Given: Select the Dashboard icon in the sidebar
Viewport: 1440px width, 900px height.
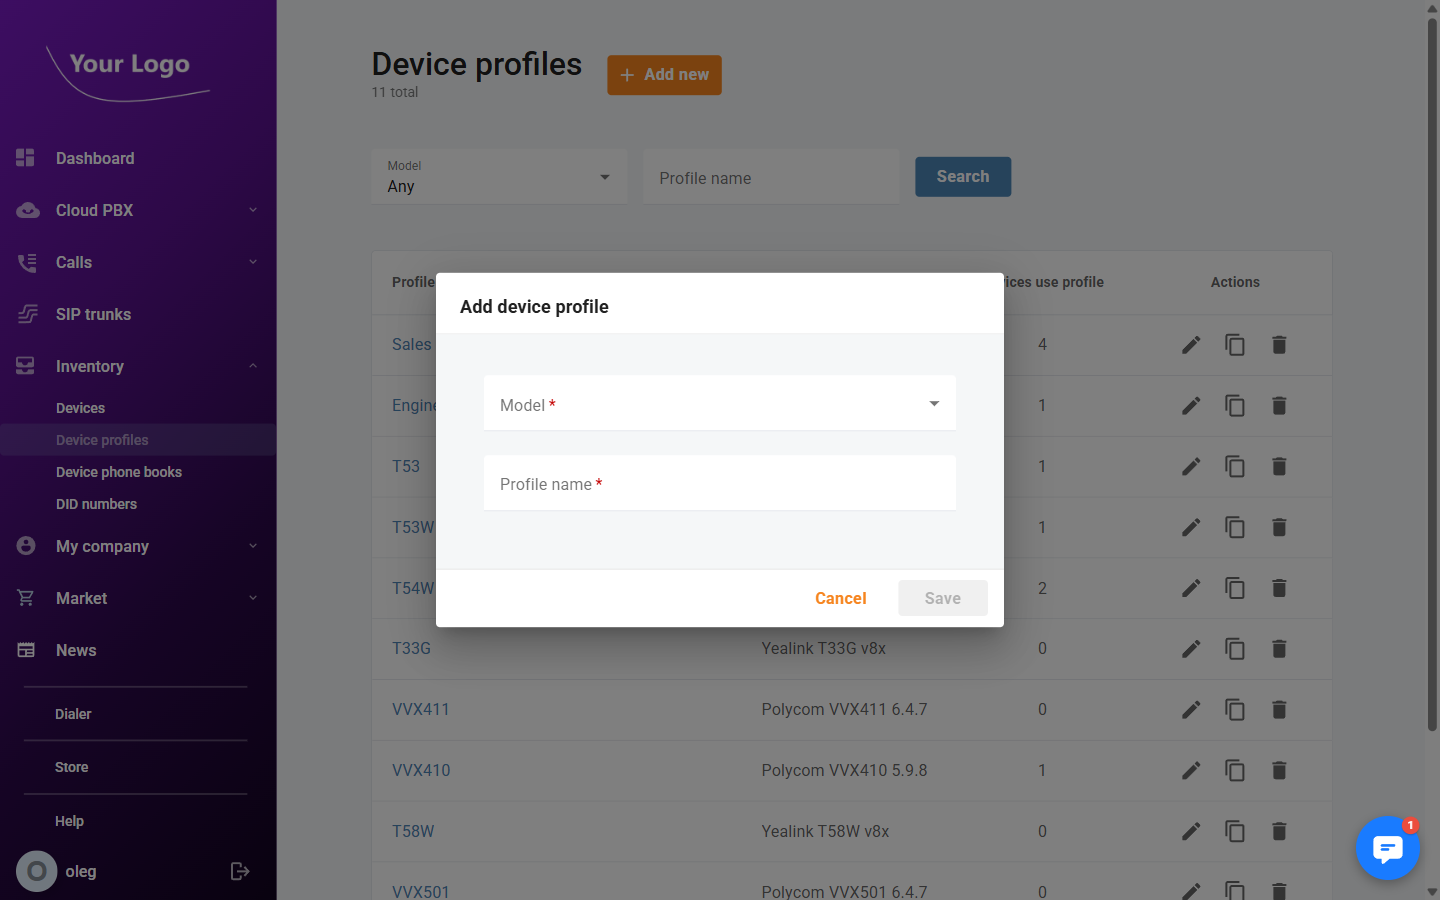Looking at the screenshot, I should pos(24,158).
